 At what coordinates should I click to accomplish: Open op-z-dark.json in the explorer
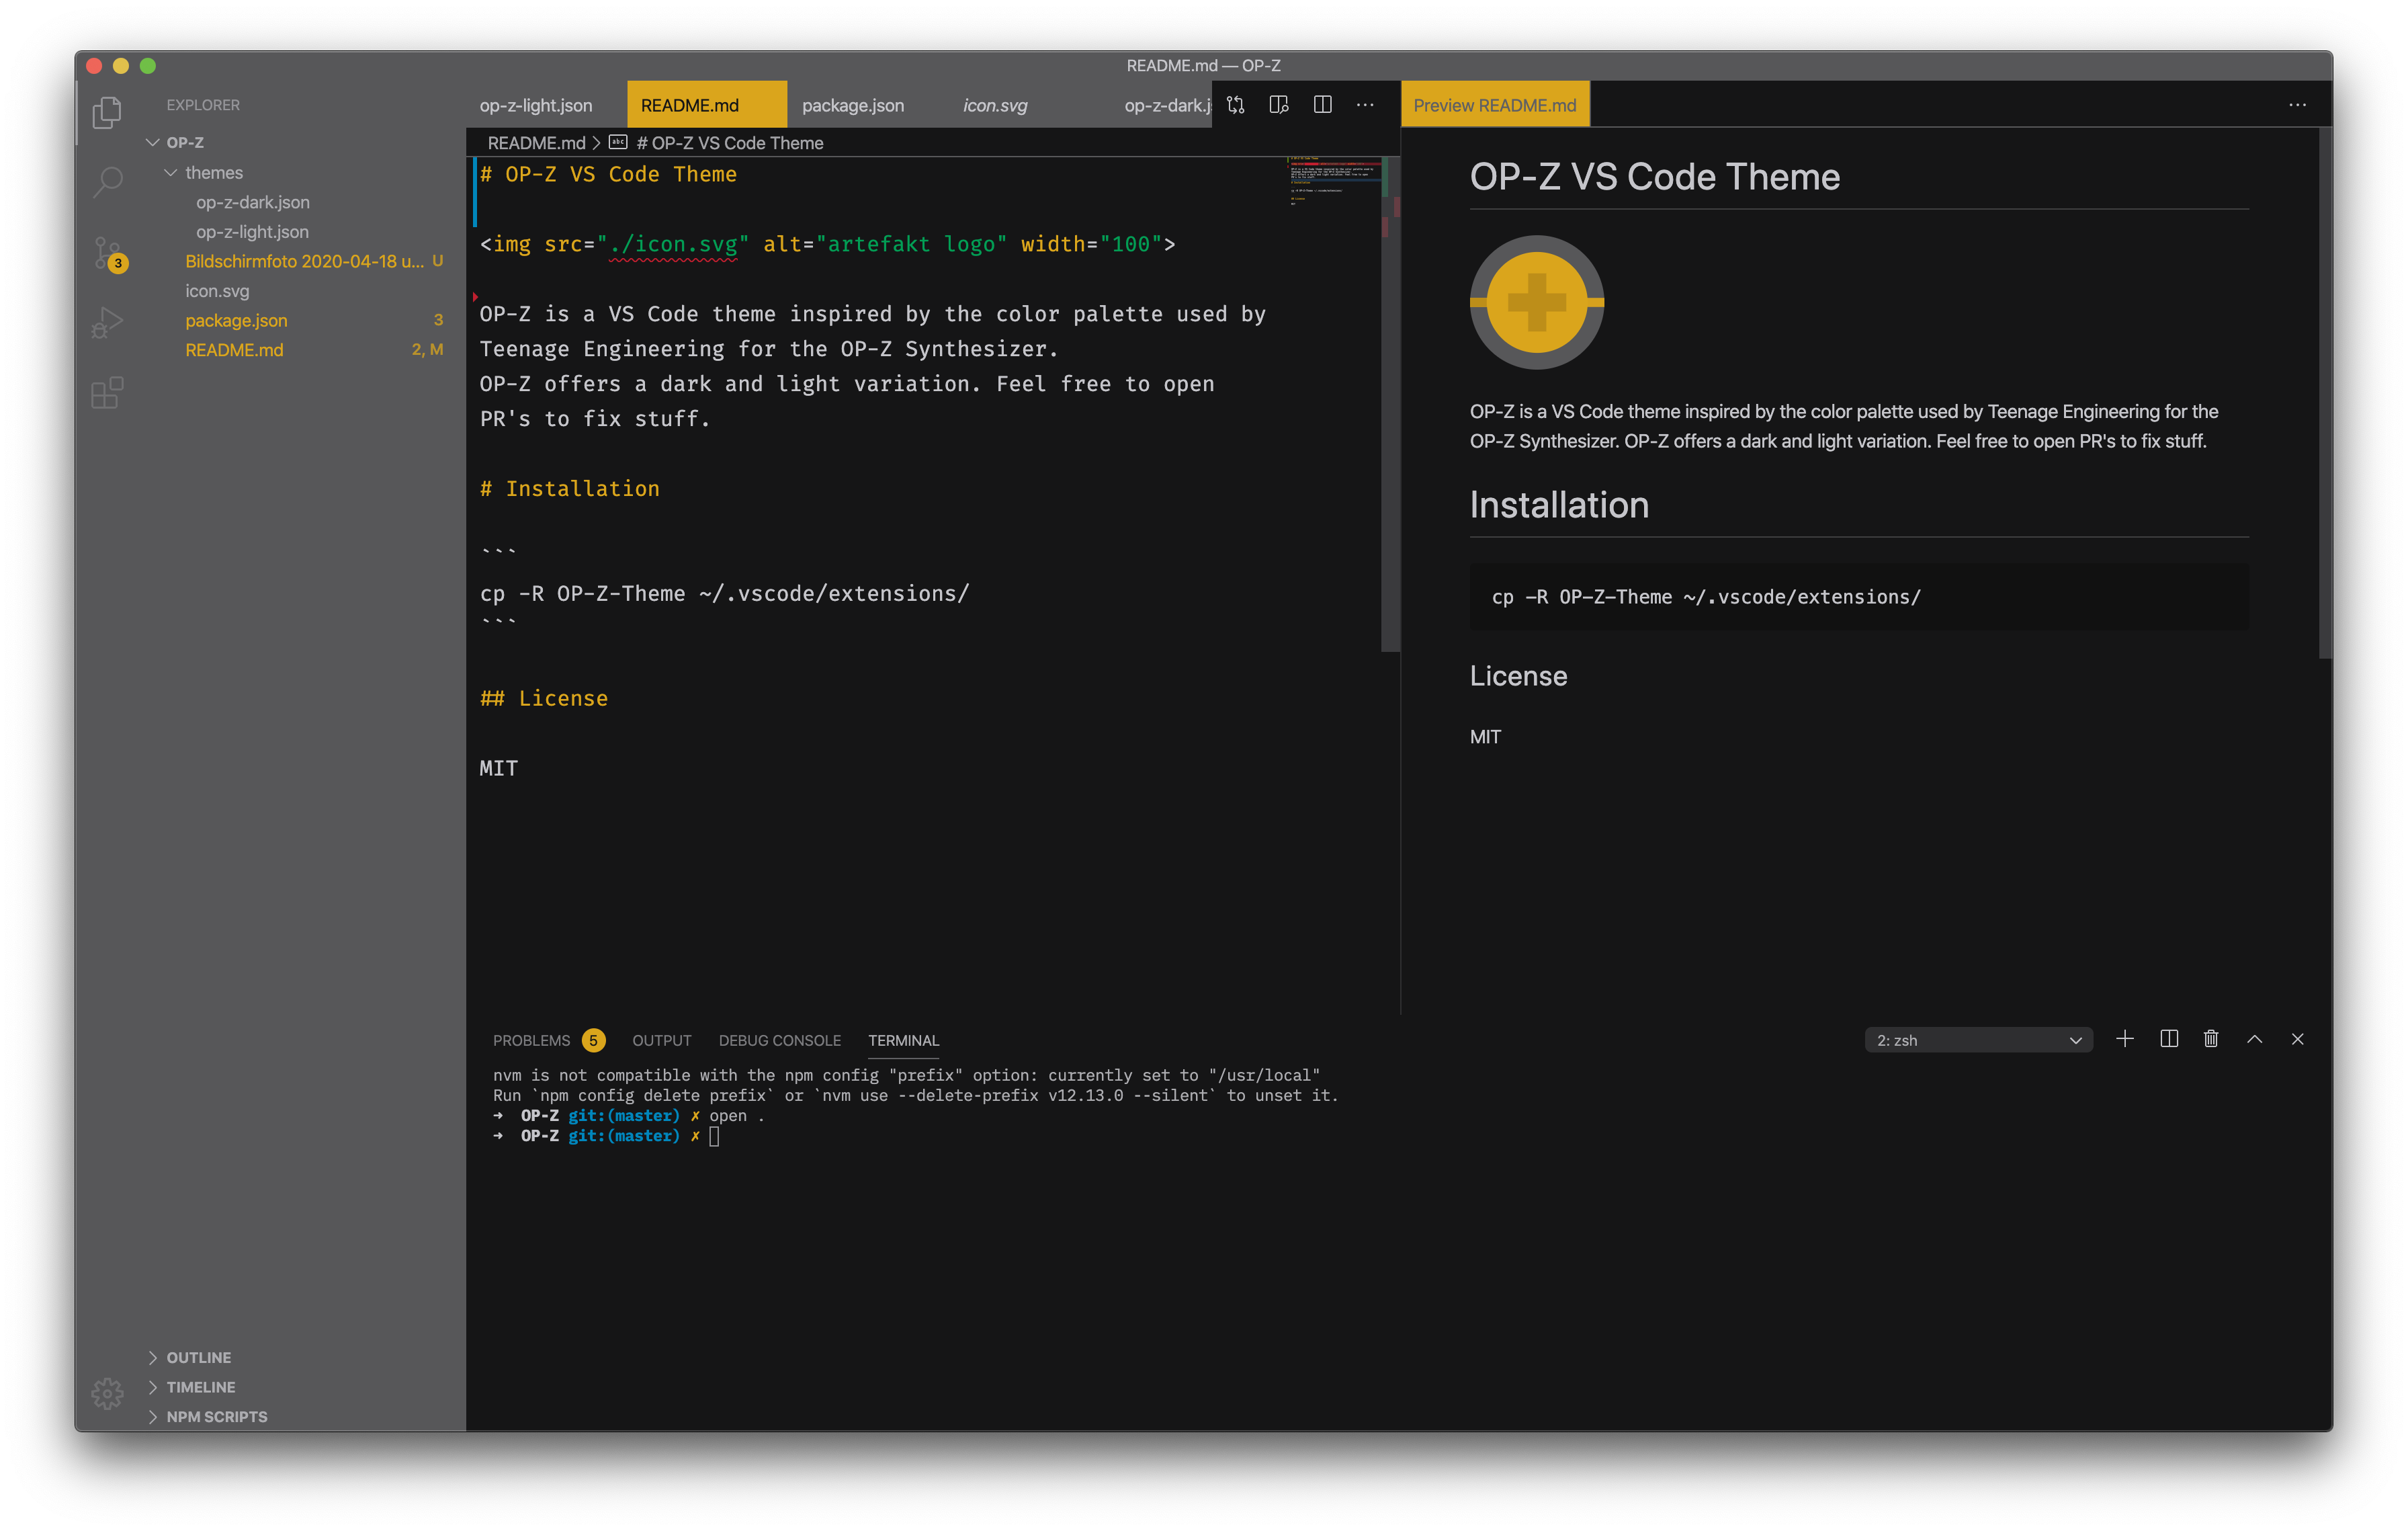pyautogui.click(x=252, y=202)
